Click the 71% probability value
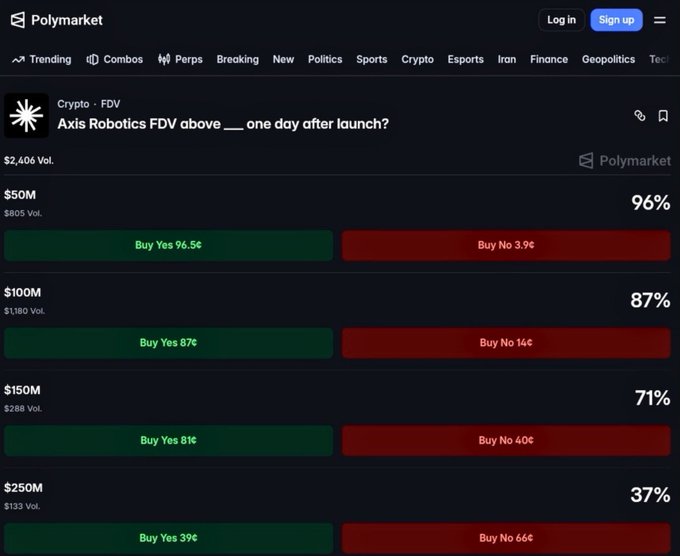Viewport: 680px width, 556px height. pos(652,398)
